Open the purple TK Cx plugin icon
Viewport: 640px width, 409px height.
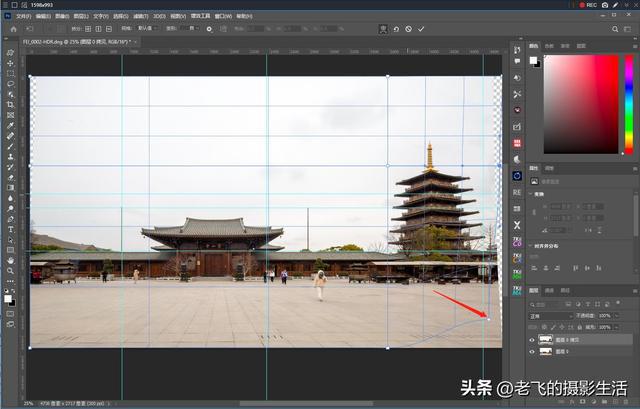pyautogui.click(x=517, y=242)
